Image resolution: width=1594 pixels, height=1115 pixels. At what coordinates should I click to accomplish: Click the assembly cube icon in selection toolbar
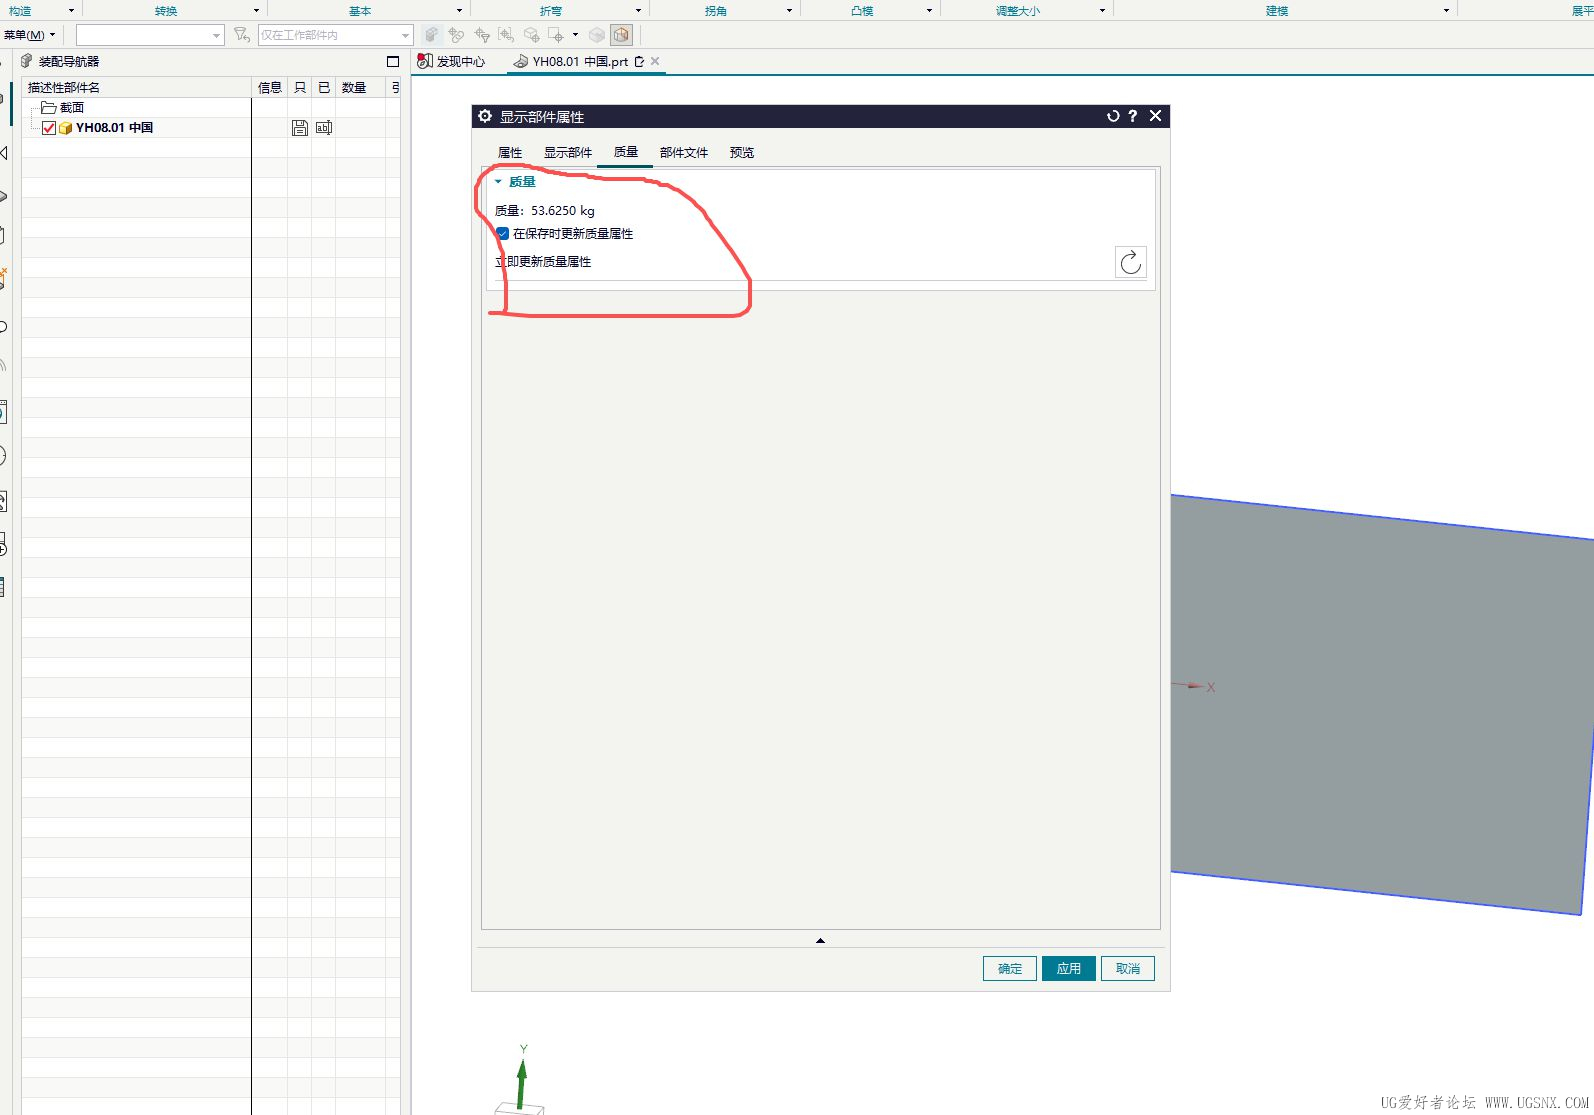tap(432, 35)
